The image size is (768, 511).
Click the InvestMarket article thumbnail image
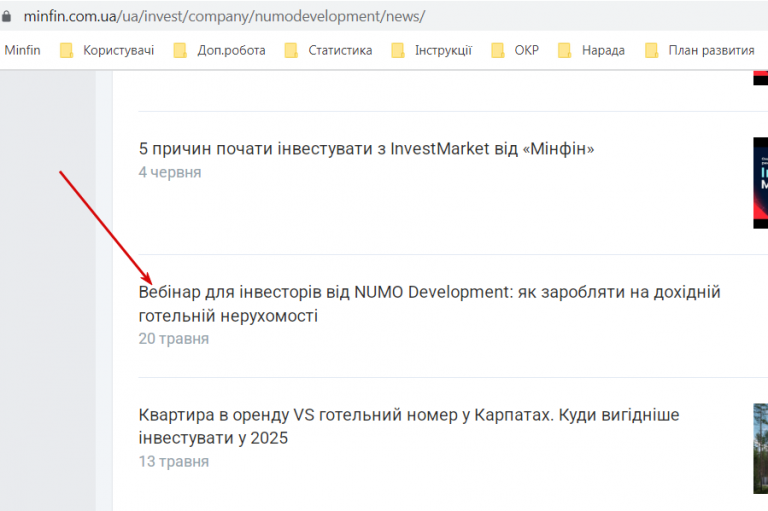pyautogui.click(x=761, y=183)
